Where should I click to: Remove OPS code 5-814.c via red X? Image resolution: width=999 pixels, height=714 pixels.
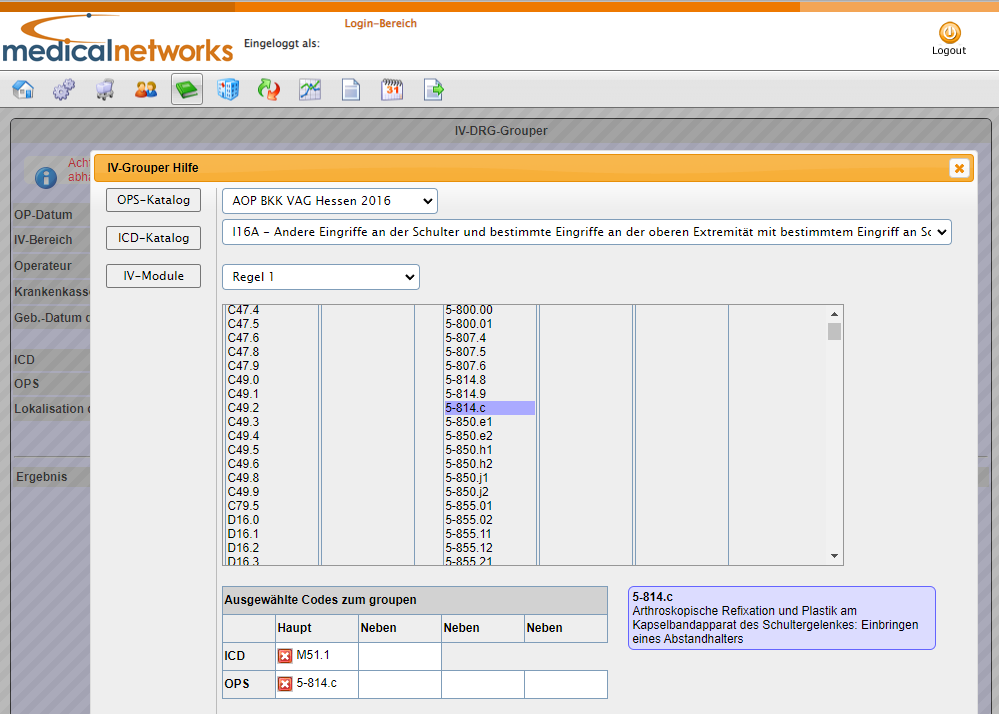coord(285,683)
